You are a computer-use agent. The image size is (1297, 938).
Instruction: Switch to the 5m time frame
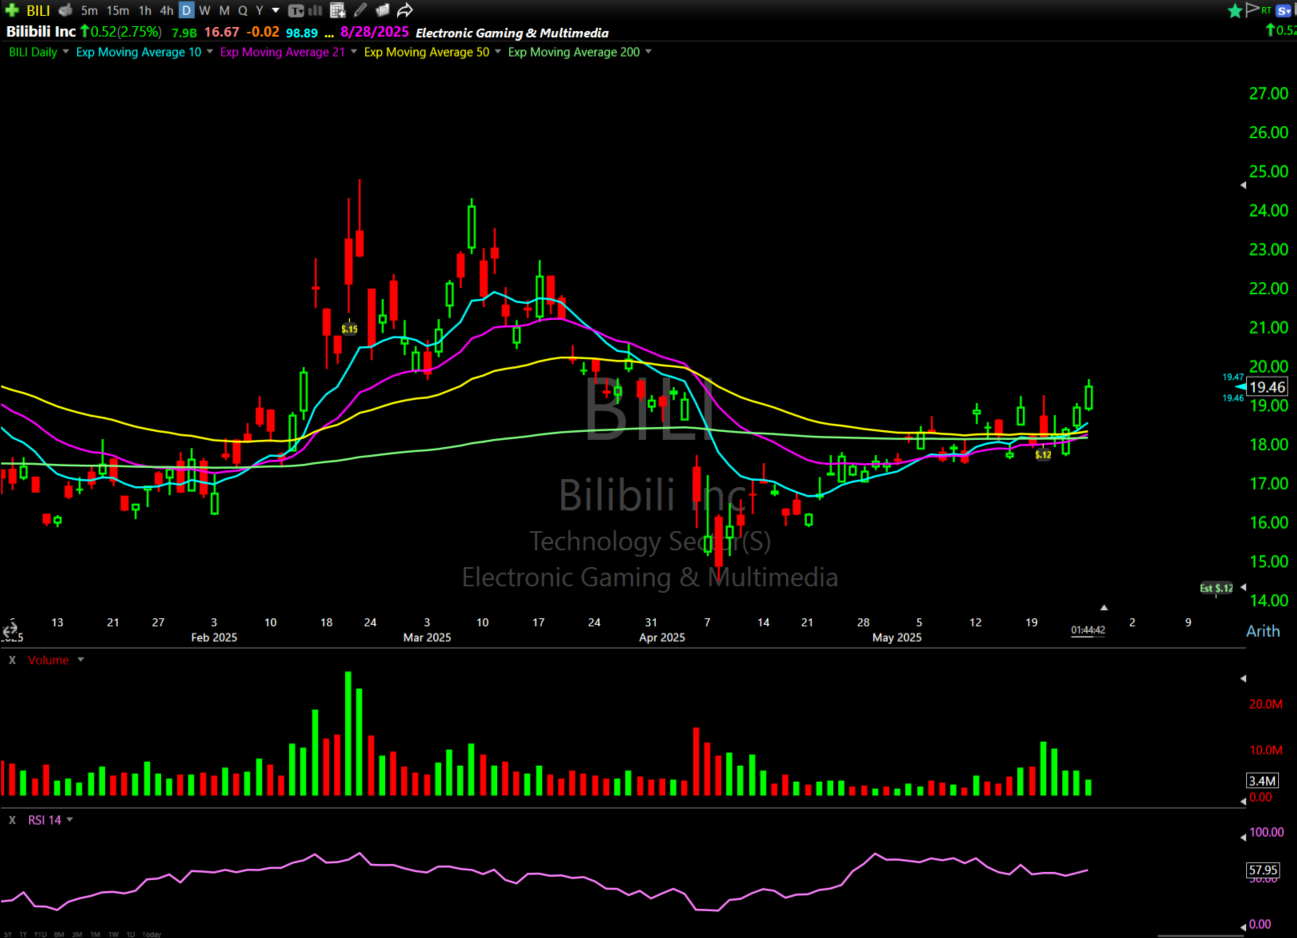tap(89, 11)
